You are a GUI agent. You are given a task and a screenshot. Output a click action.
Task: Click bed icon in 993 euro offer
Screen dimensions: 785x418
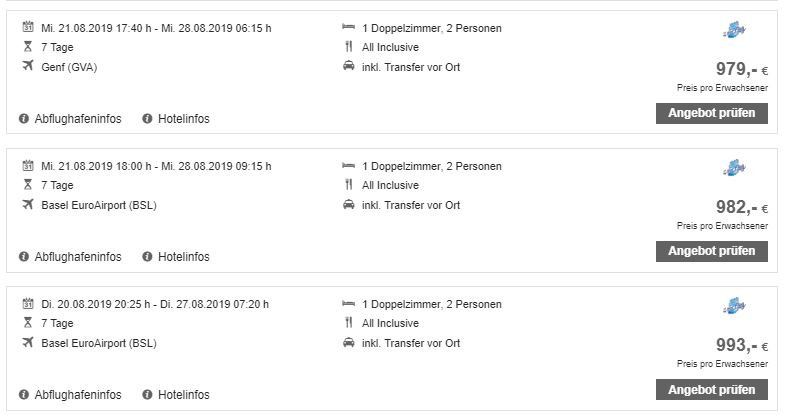point(348,303)
